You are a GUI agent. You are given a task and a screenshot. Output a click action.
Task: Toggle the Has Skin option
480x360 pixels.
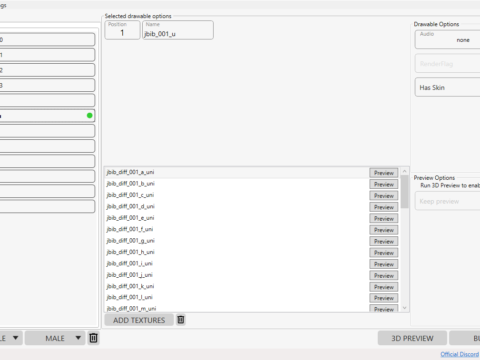click(x=448, y=87)
